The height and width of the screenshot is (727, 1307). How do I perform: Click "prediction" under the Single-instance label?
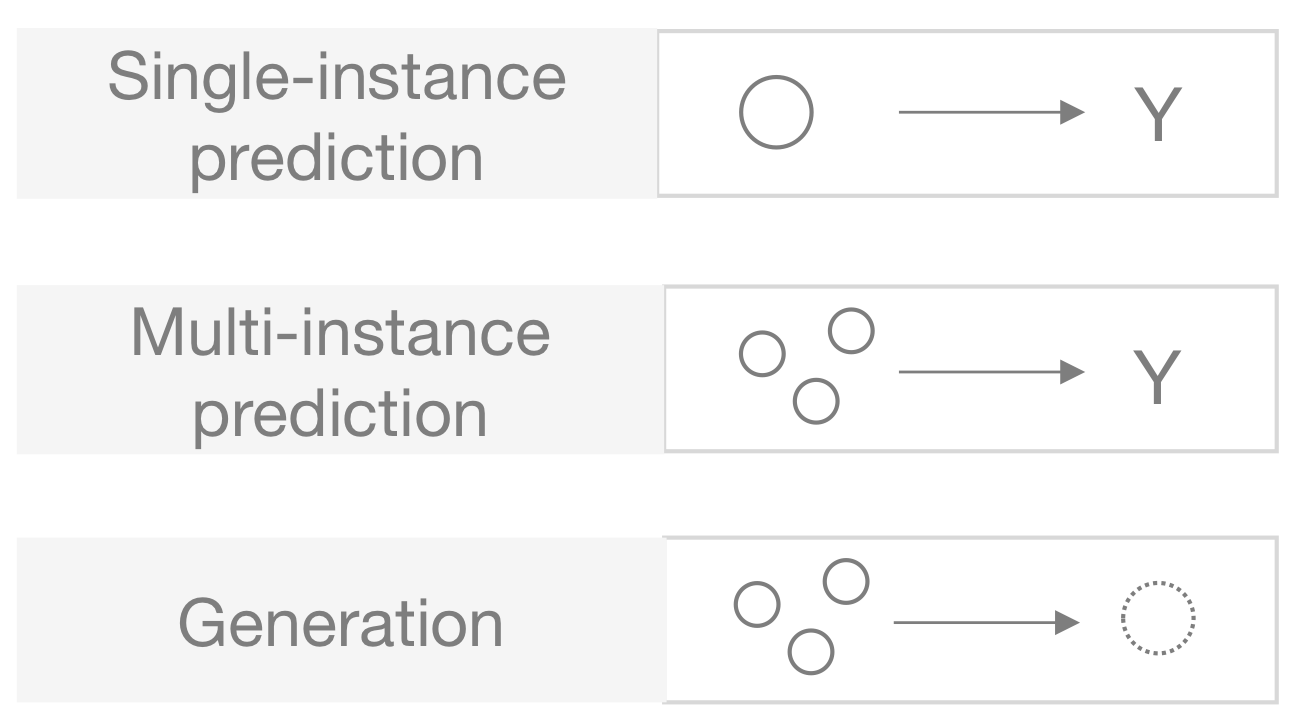[x=337, y=158]
